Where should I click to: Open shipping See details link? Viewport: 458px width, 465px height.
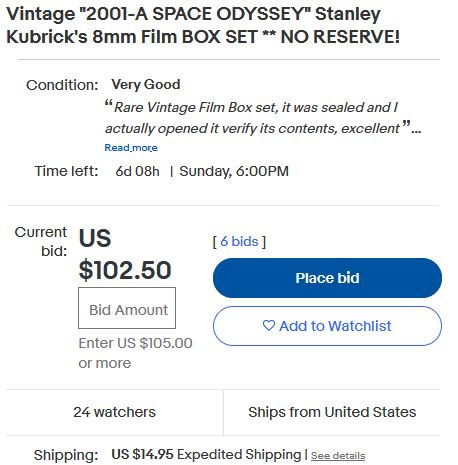tap(338, 455)
